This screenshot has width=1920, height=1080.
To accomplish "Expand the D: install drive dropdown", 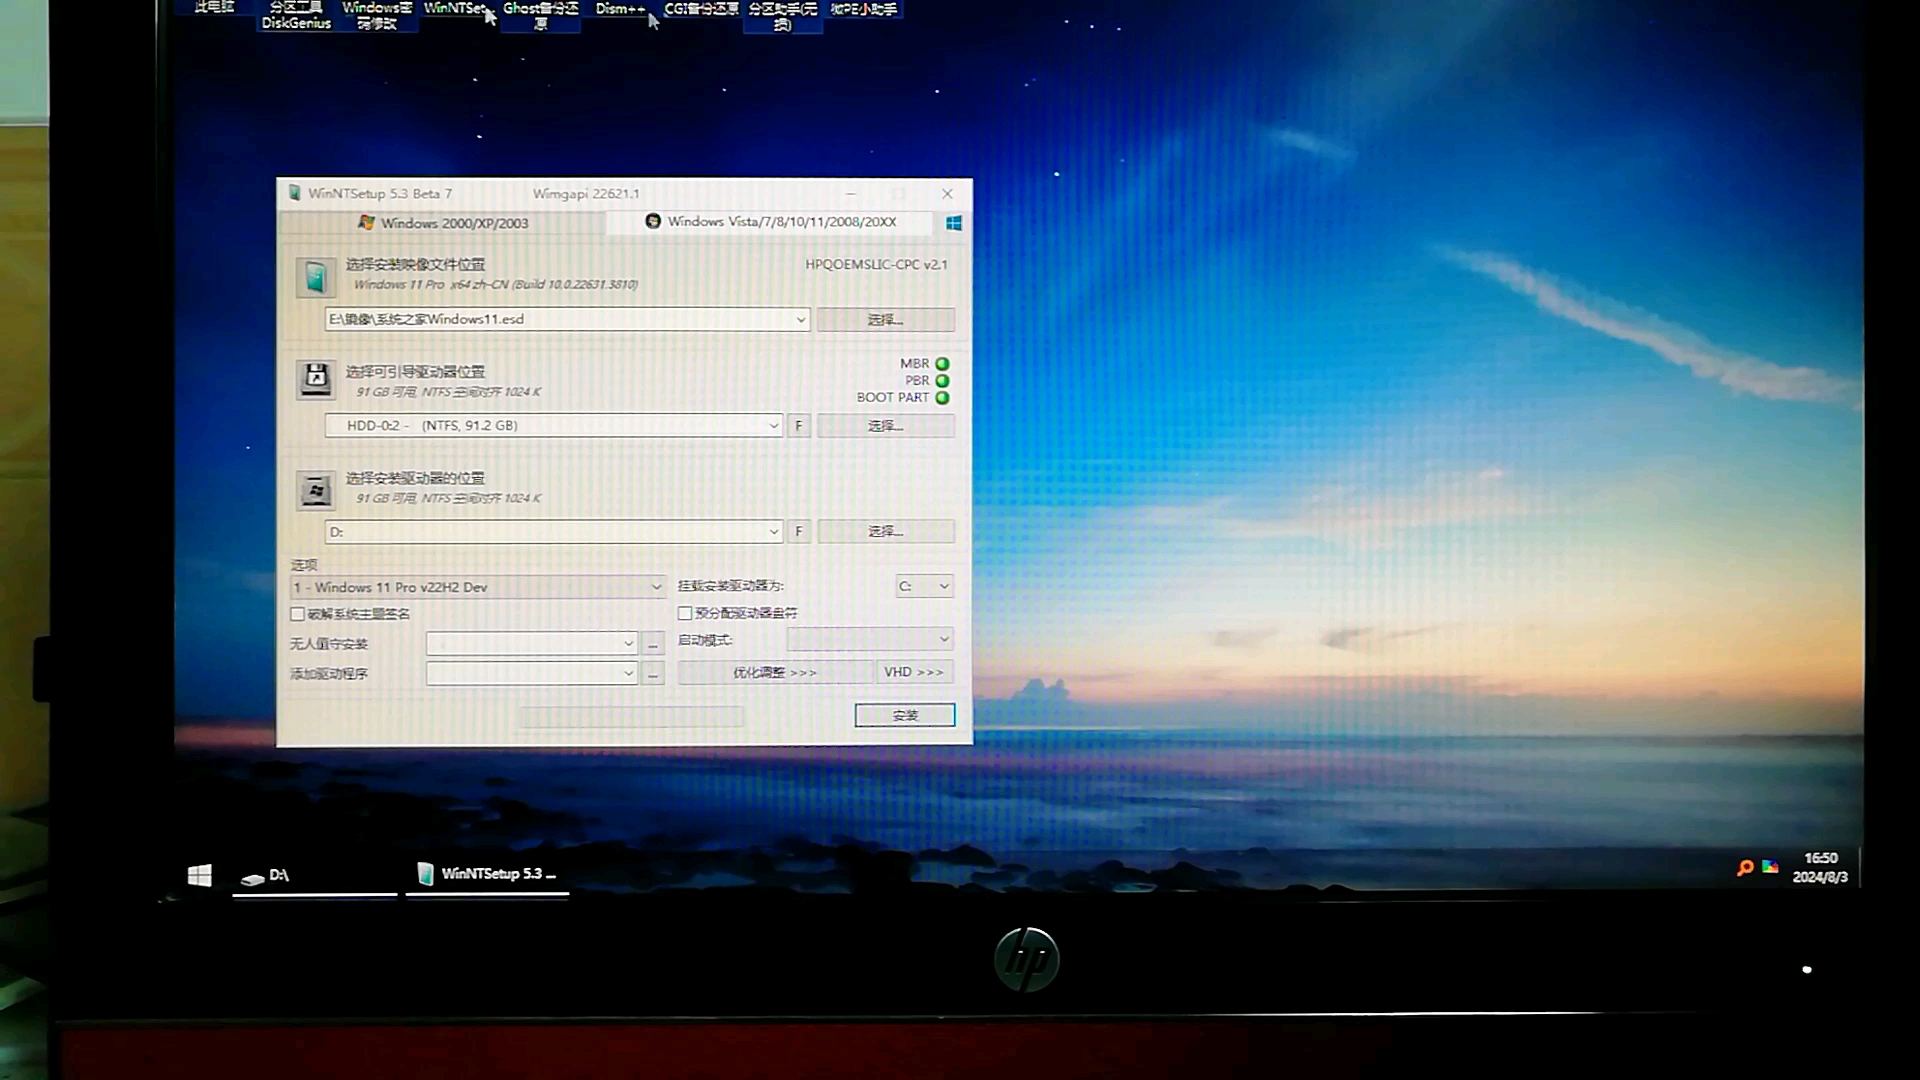I will (x=773, y=532).
